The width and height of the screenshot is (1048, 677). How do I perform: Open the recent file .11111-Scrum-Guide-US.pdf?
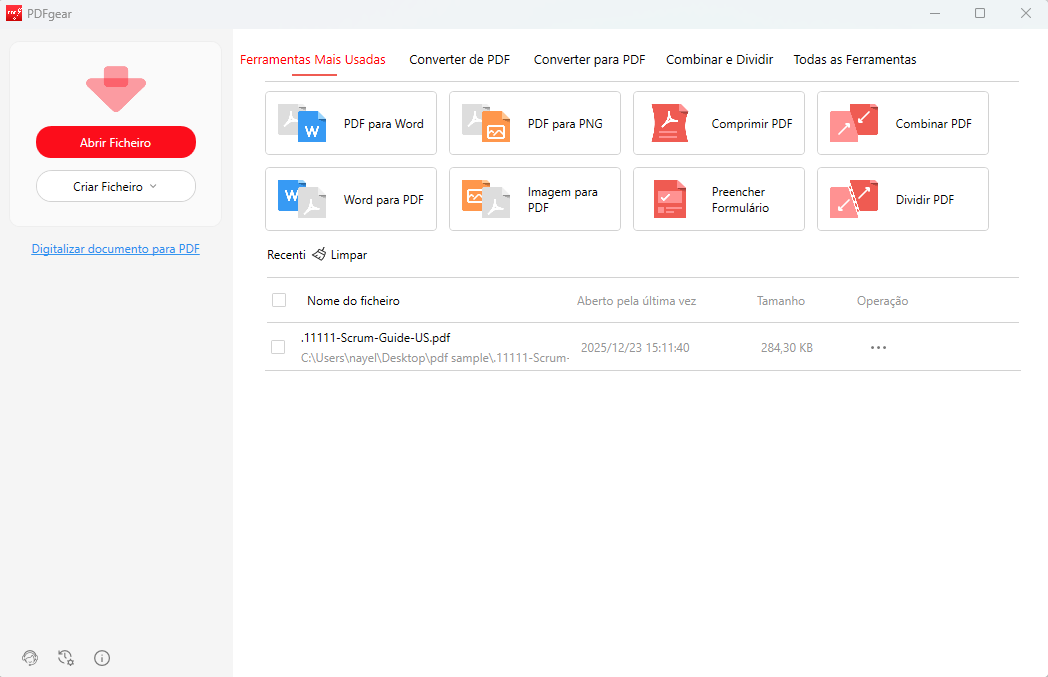click(375, 338)
